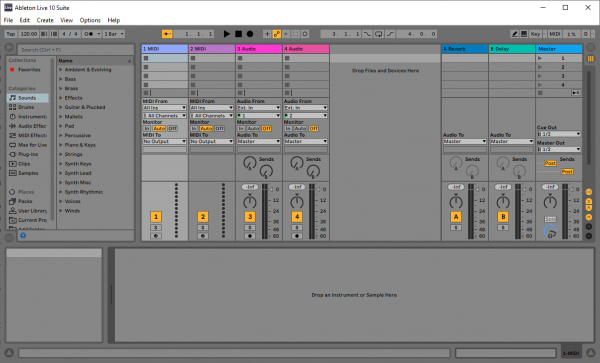Toggle Track 4 activator button
600x363 pixels.
click(297, 217)
